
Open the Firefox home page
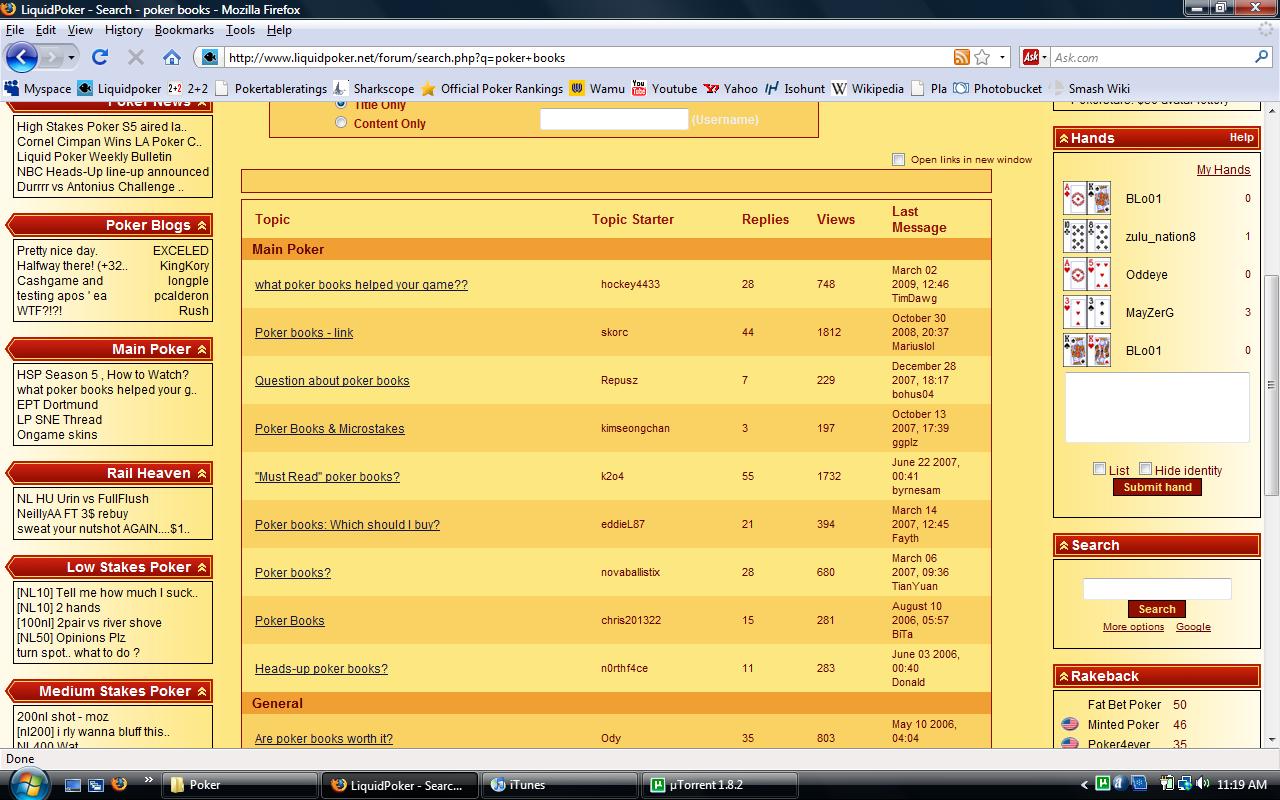[172, 57]
